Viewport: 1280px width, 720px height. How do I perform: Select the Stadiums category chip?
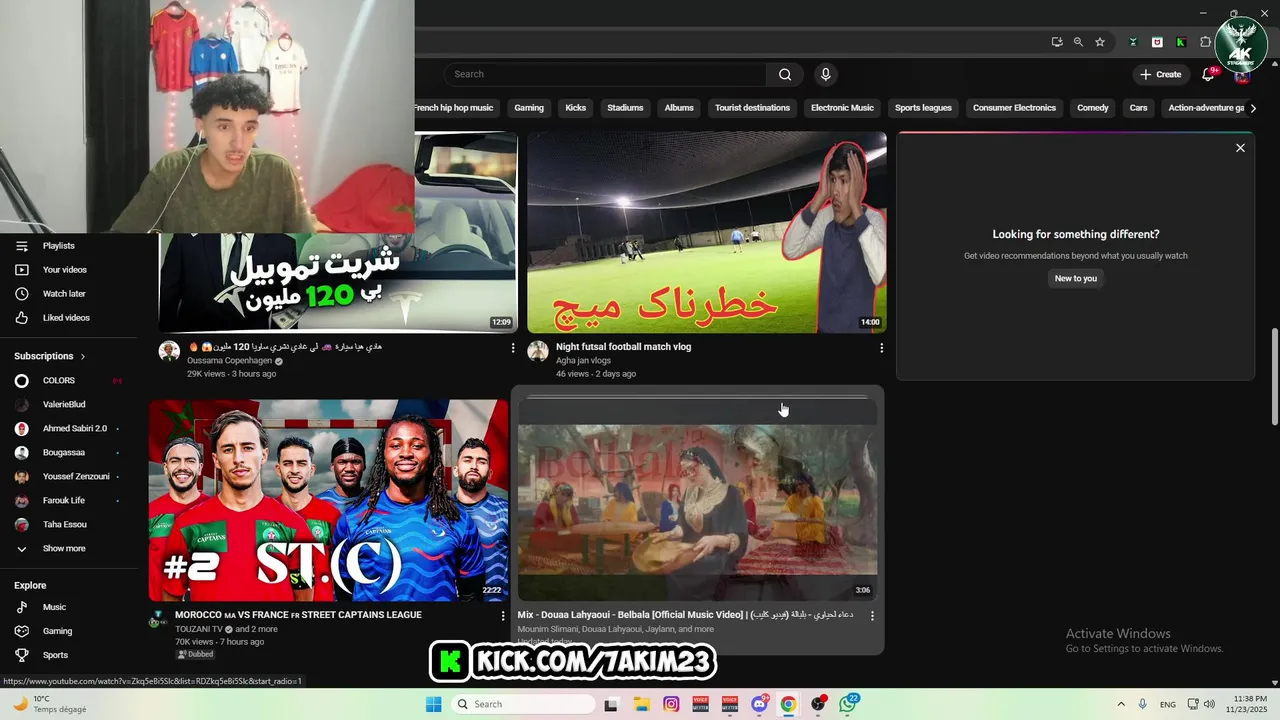point(625,108)
